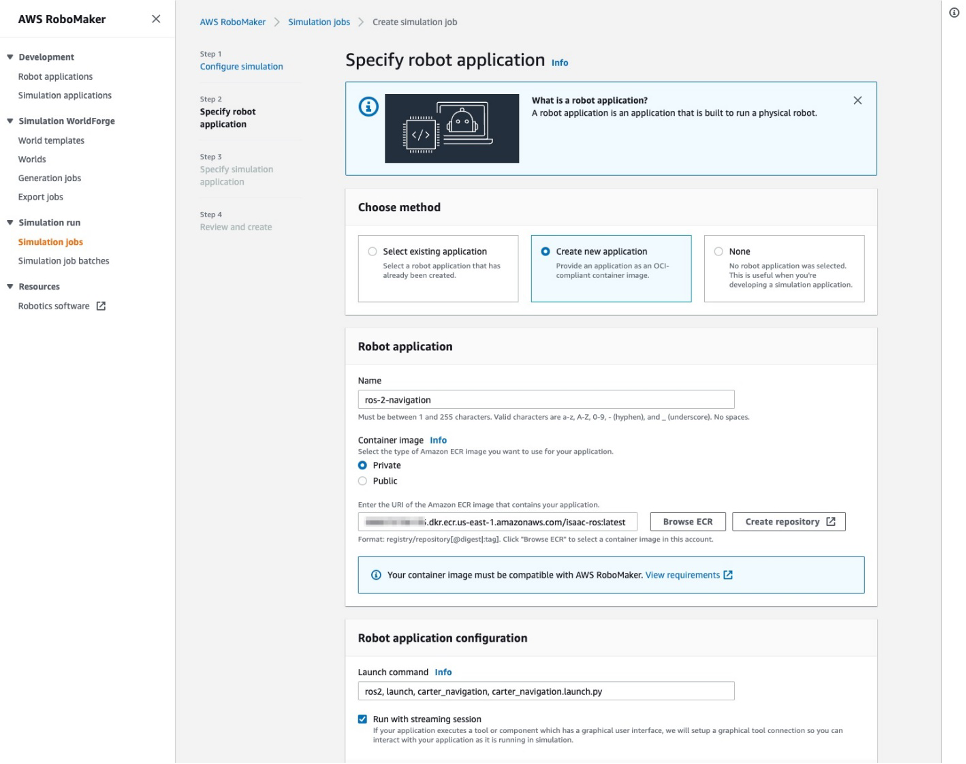Click the Launch command input field
The width and height of the screenshot is (966, 764).
tap(546, 691)
